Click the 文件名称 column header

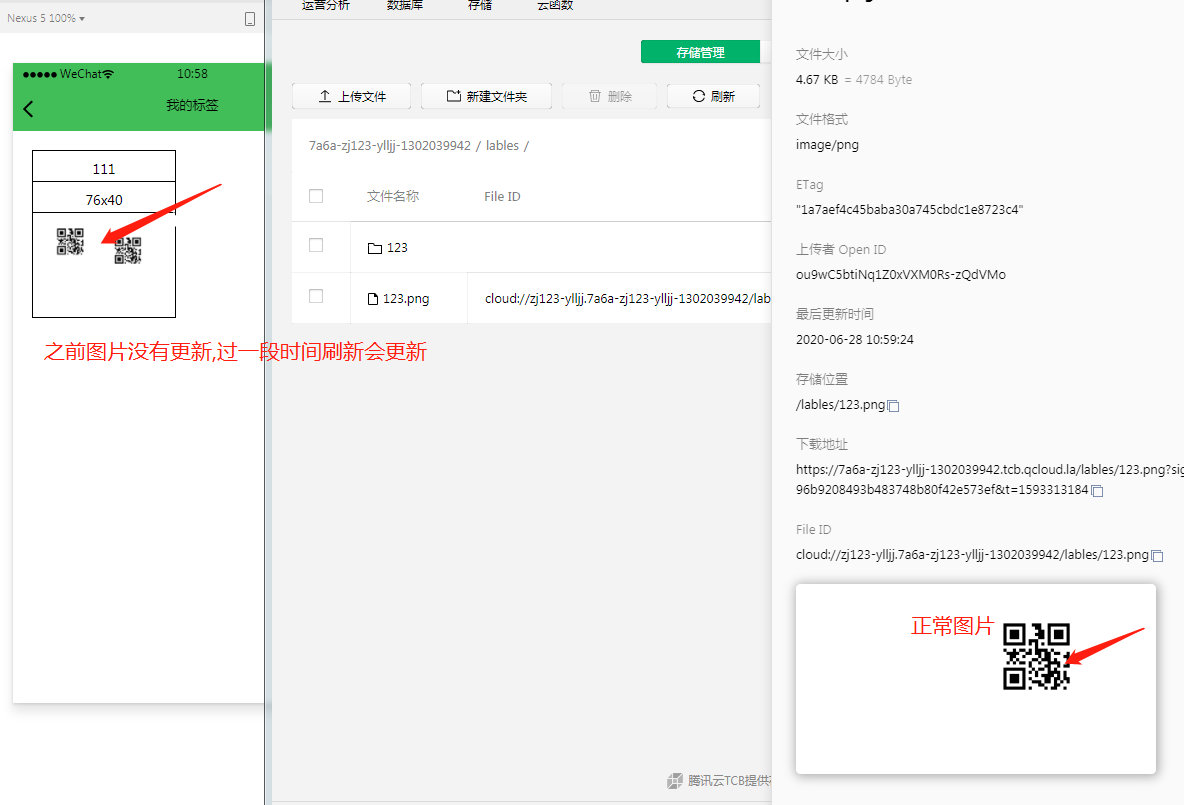point(393,196)
